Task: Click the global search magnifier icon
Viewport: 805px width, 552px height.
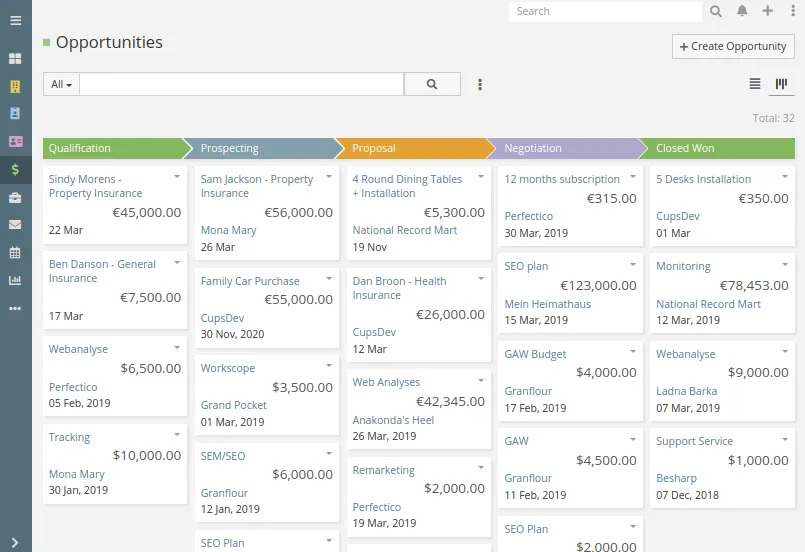Action: click(716, 11)
